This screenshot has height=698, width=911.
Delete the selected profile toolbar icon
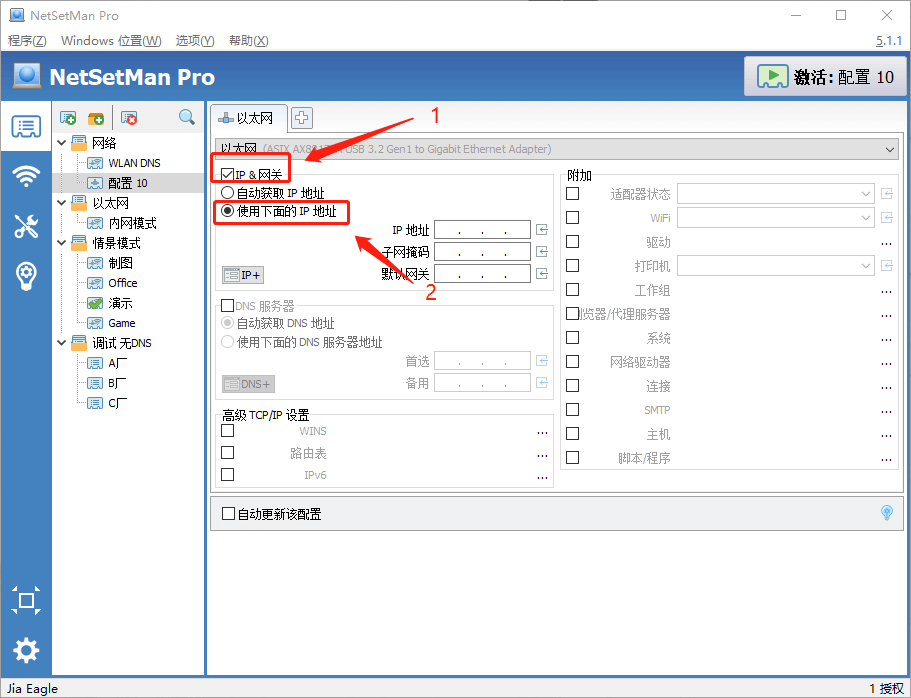point(129,118)
